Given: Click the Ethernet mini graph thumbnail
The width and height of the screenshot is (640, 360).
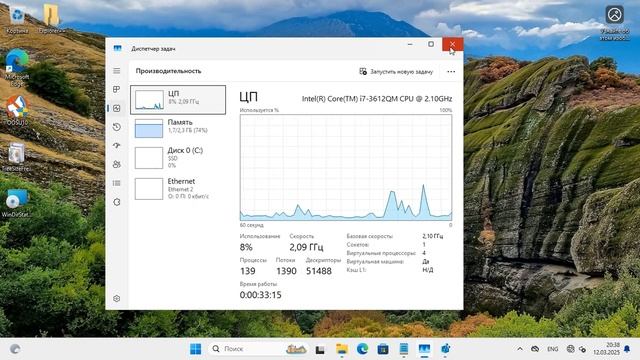Looking at the screenshot, I should tap(149, 189).
